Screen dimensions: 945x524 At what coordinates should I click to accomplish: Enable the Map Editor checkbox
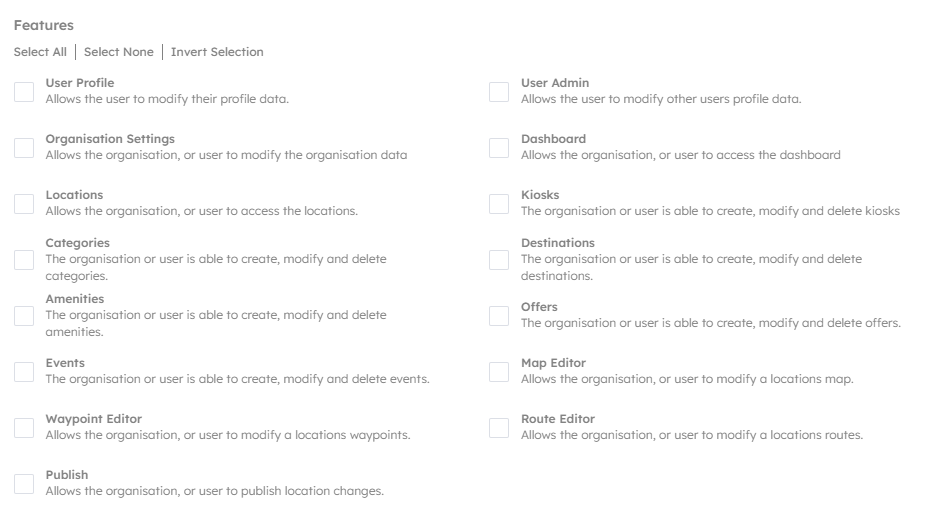[499, 372]
